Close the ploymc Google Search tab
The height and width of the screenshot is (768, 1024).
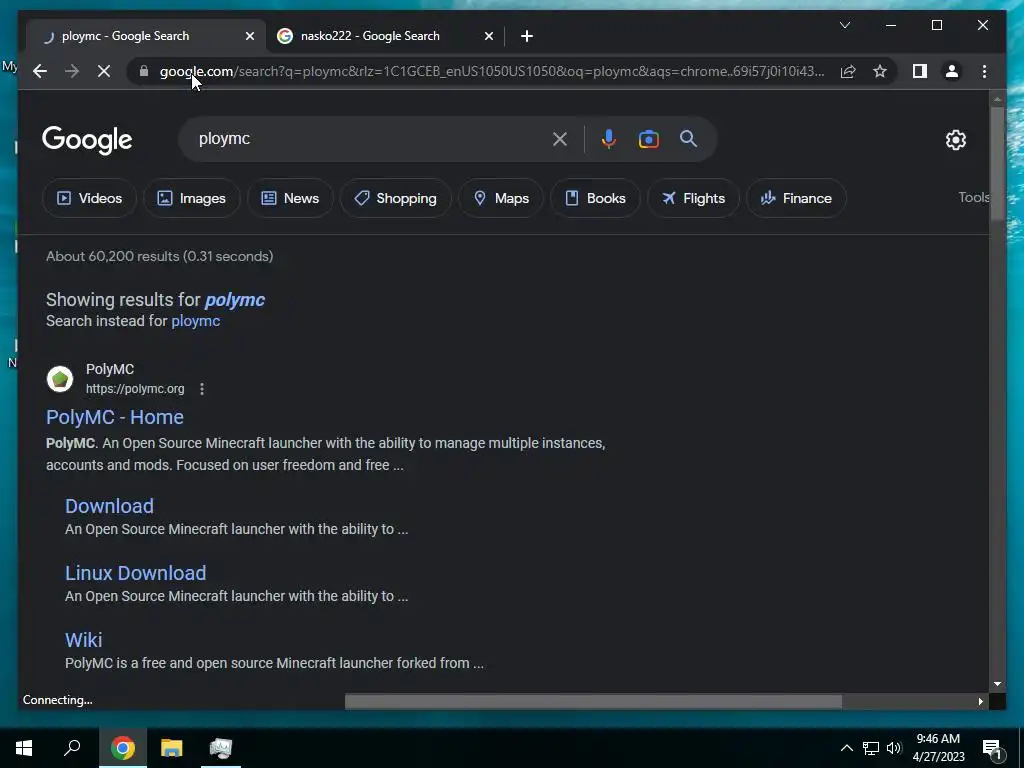click(249, 36)
